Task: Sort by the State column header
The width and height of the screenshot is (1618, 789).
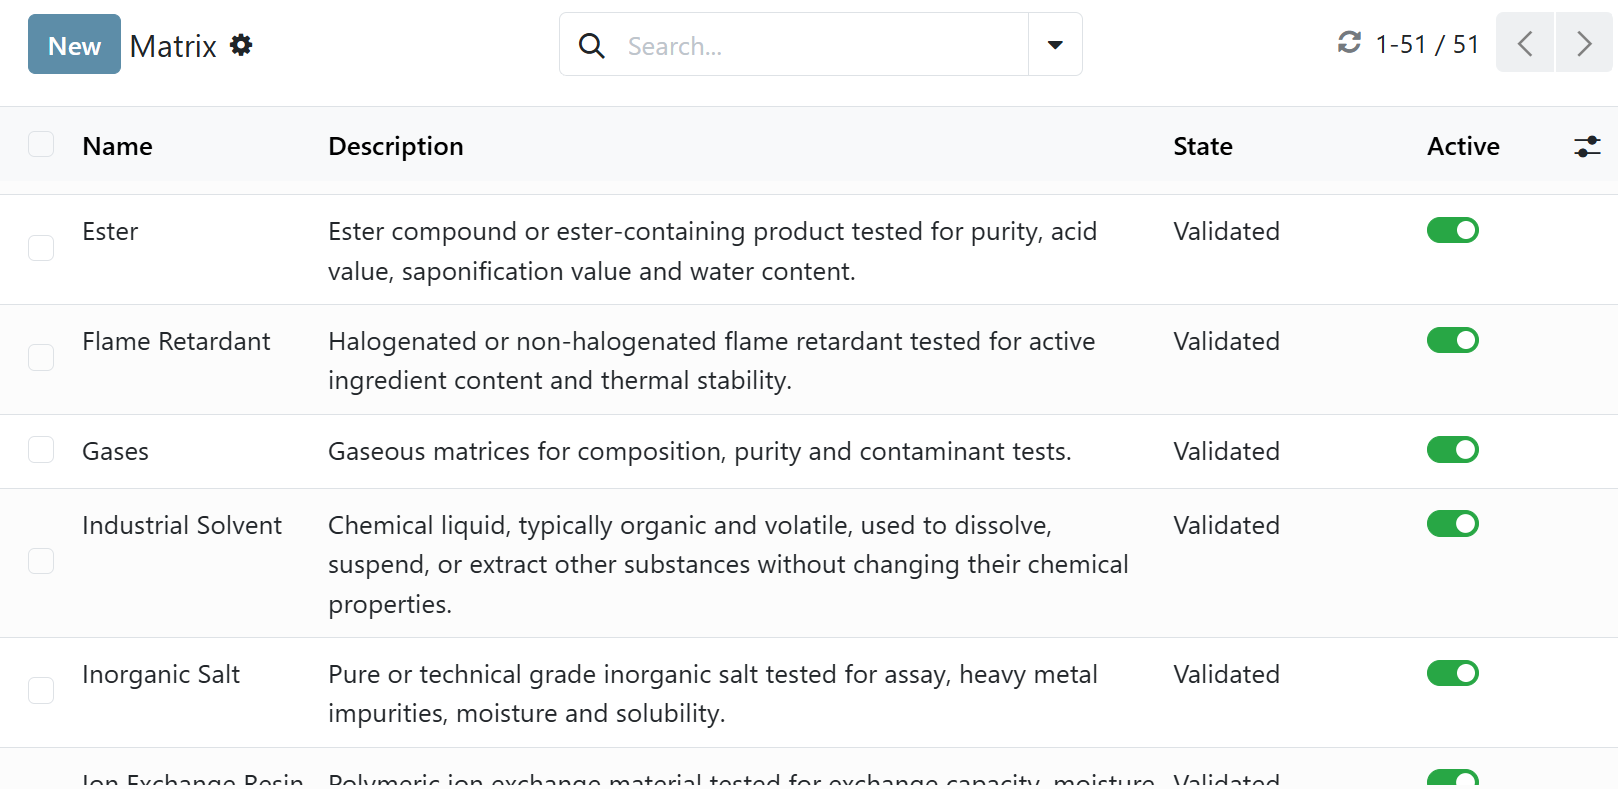Action: pos(1202,147)
